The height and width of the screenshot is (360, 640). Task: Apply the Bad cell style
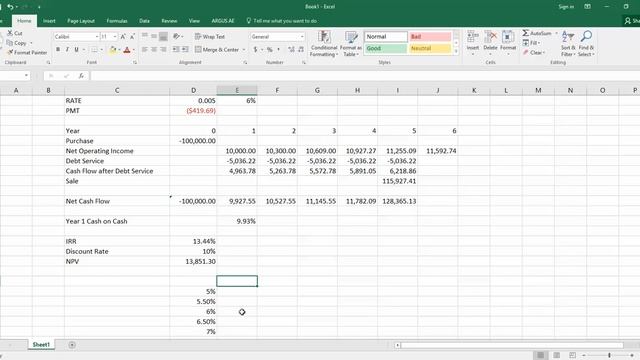(430, 37)
